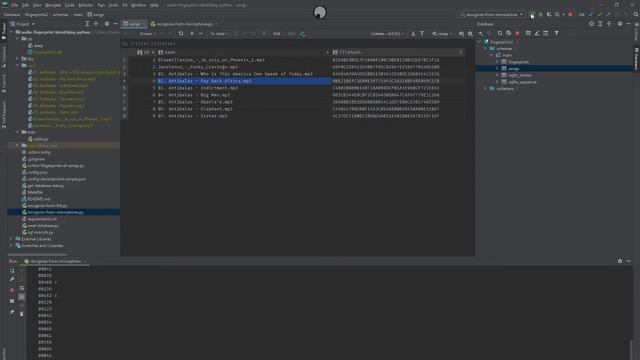640x360 pixels.
Task: Click the filter criteria input field
Action: tap(298, 43)
